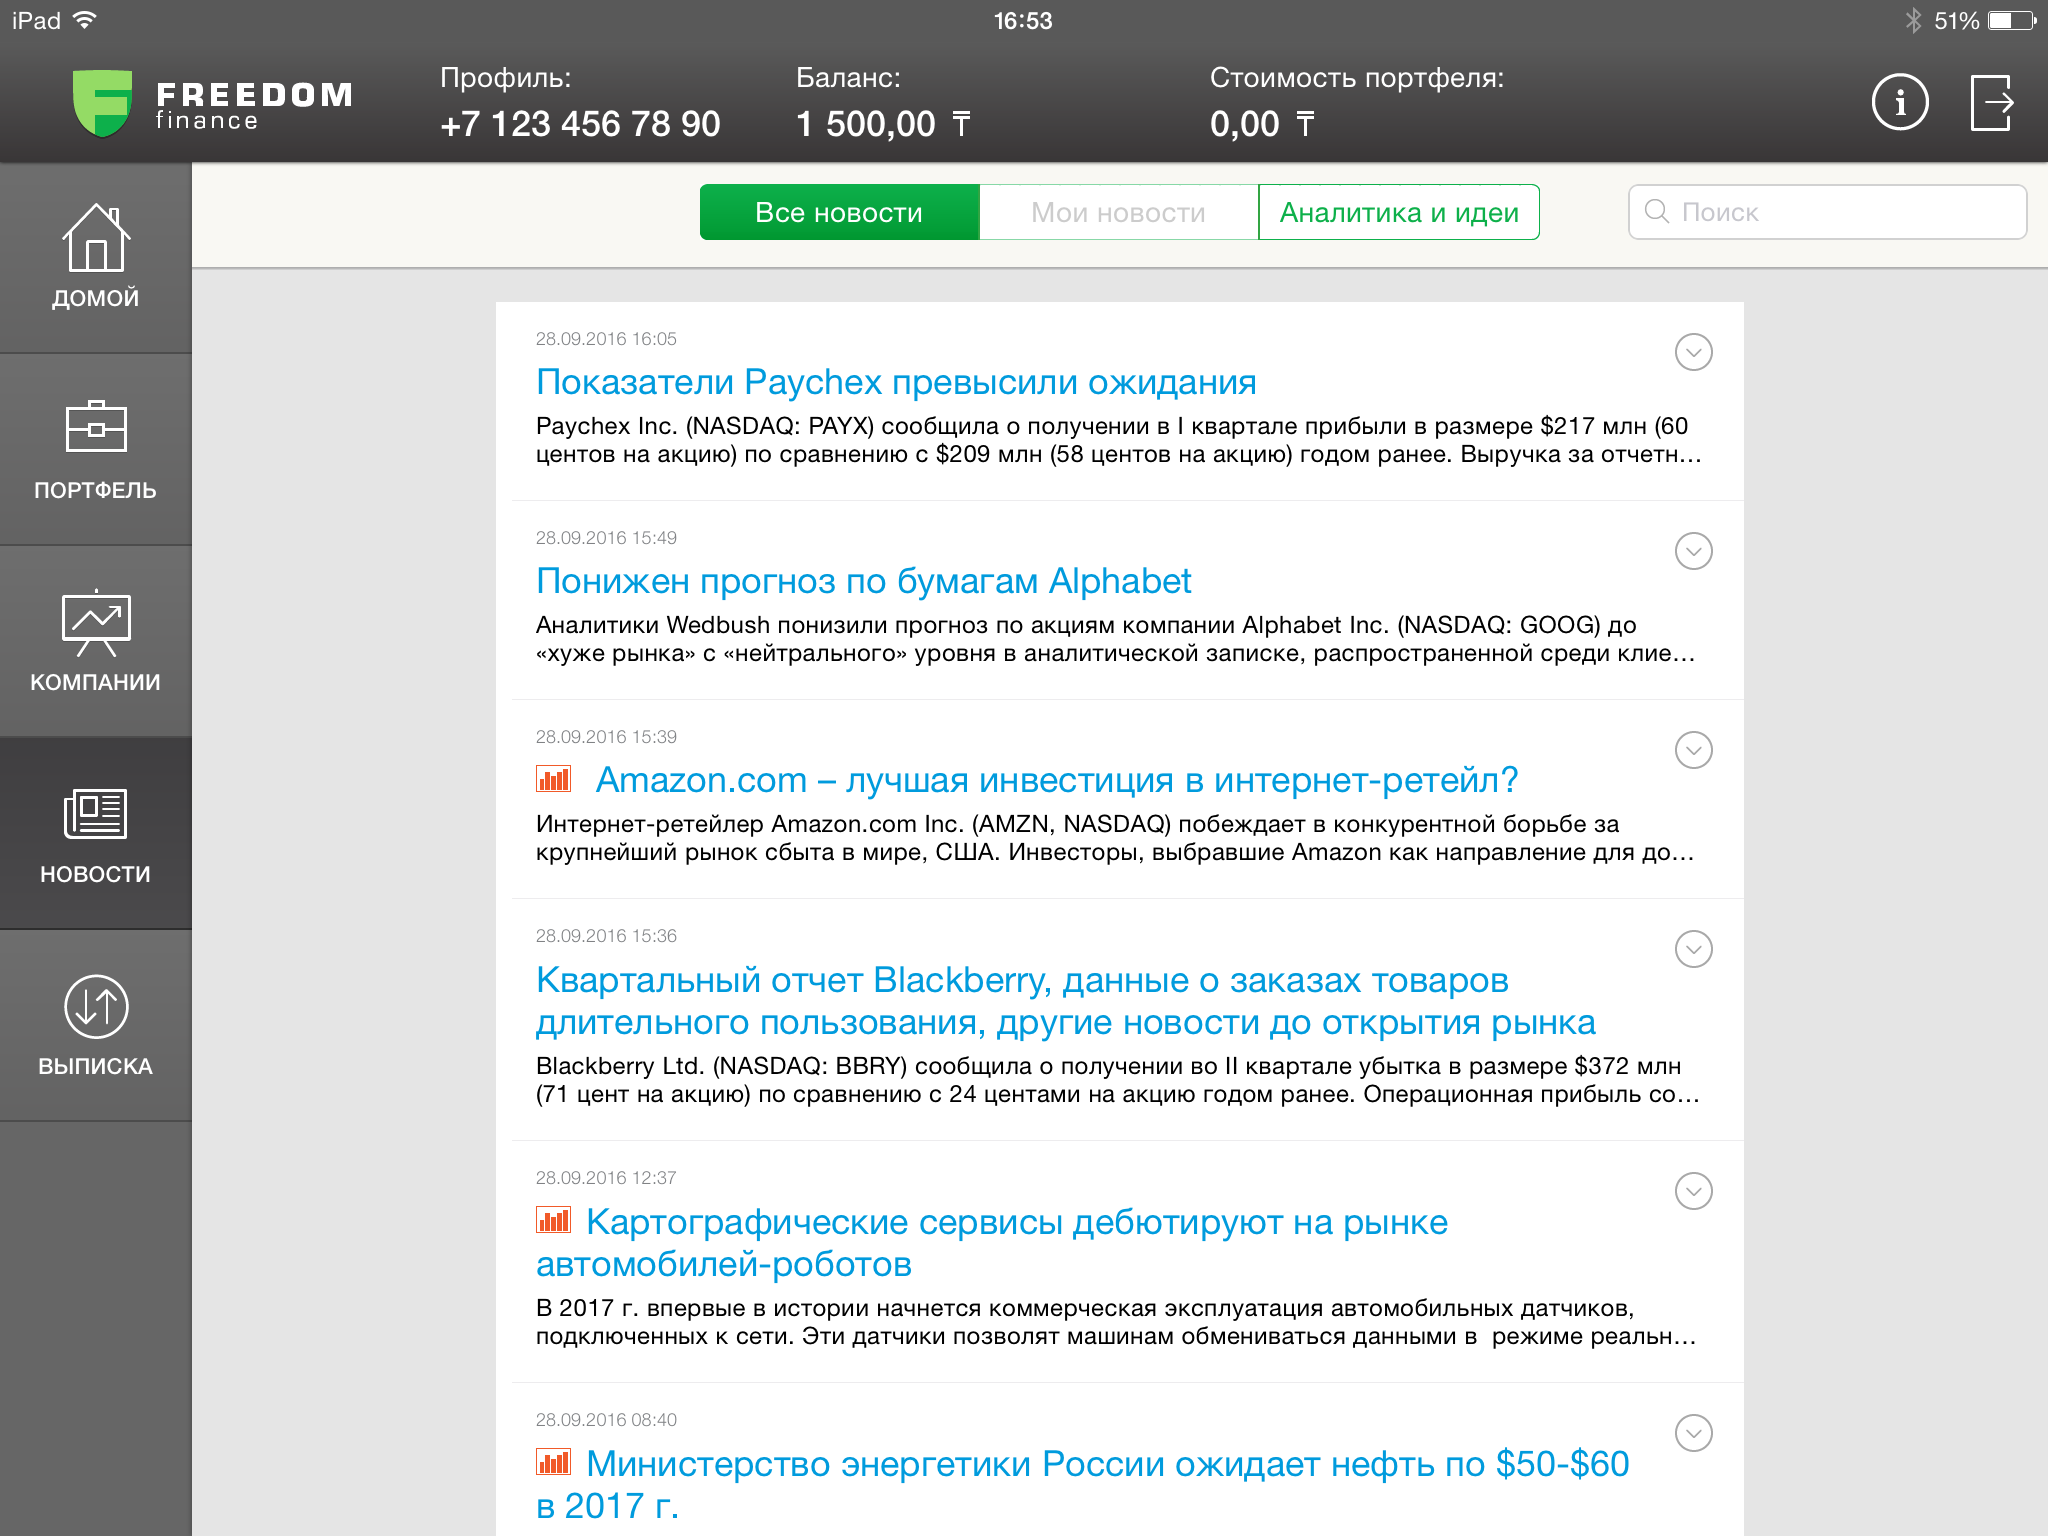Open the Компании chart section

click(x=95, y=642)
